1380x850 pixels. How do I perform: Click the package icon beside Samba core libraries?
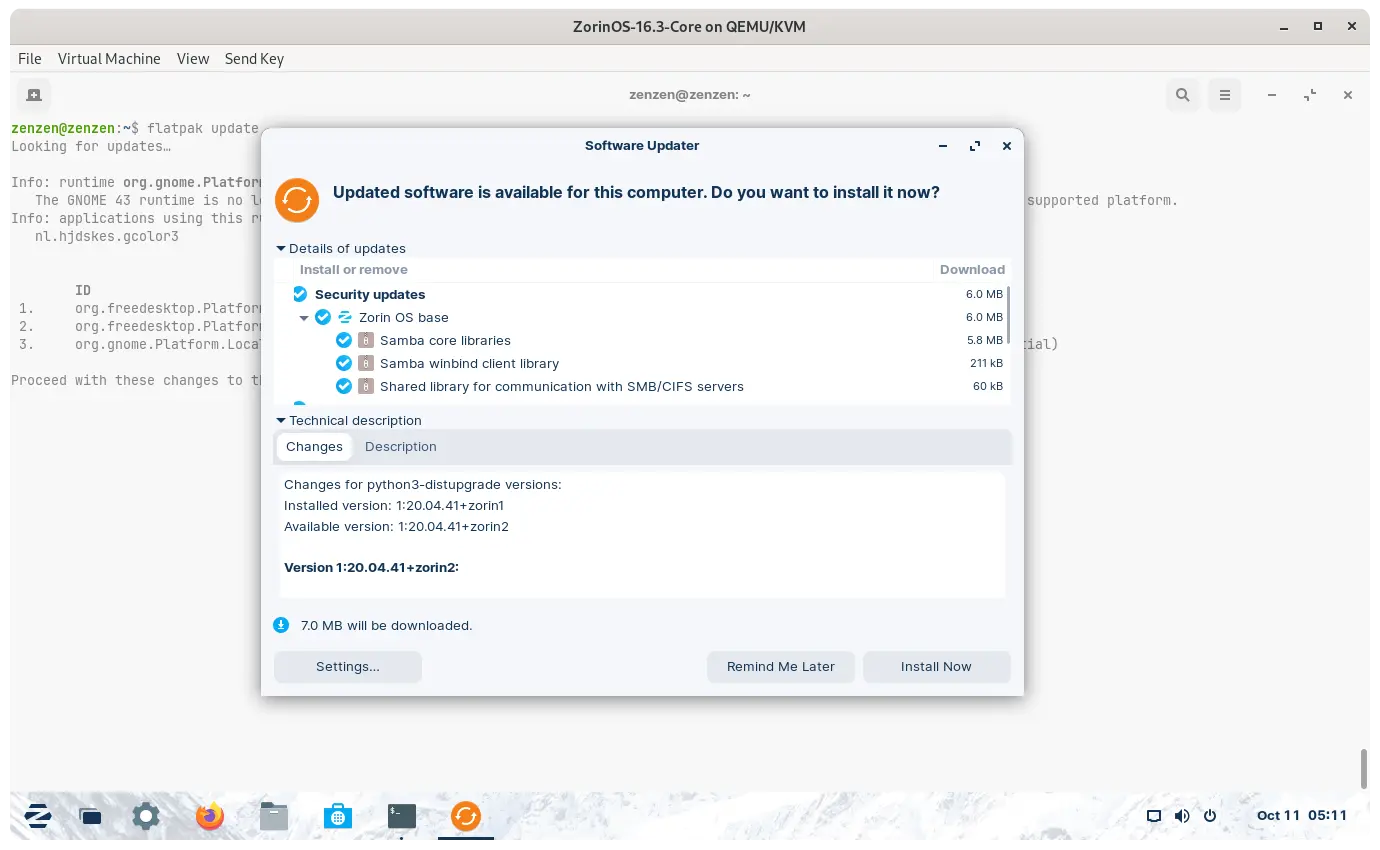point(366,340)
